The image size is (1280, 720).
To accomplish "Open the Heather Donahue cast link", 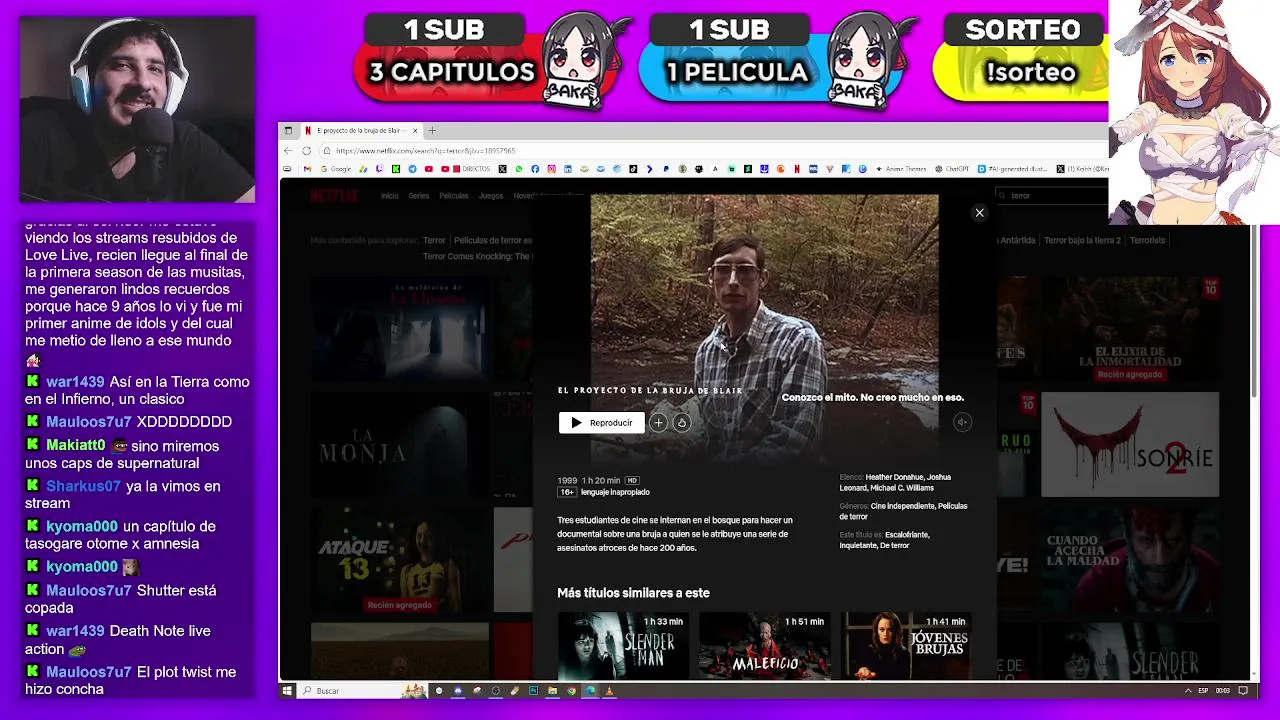I will (x=894, y=477).
